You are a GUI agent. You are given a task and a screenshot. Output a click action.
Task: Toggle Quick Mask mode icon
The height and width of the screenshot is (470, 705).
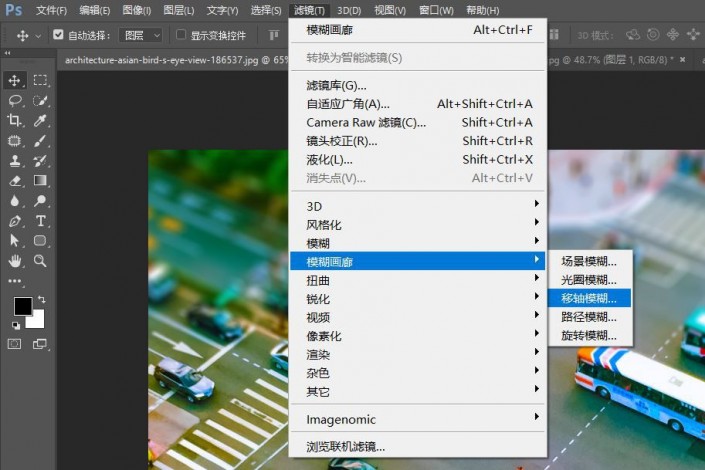(14, 345)
